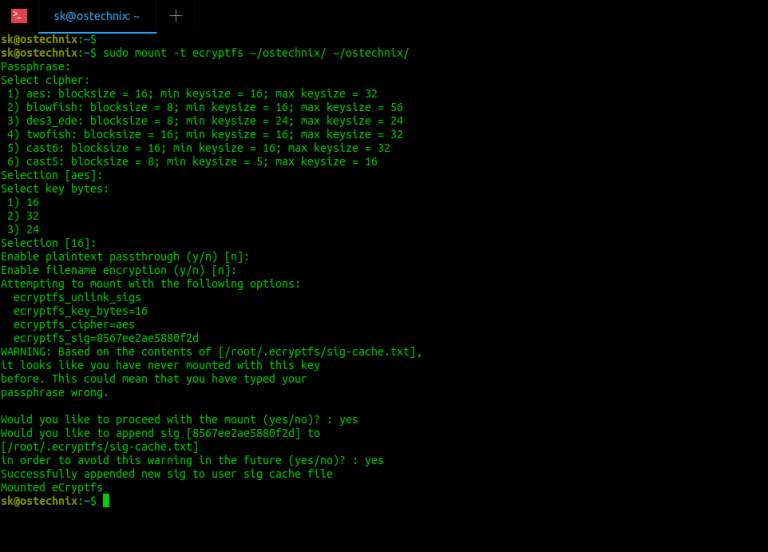
Task: Click the Enable plaintext passthrough line
Action: coord(125,257)
